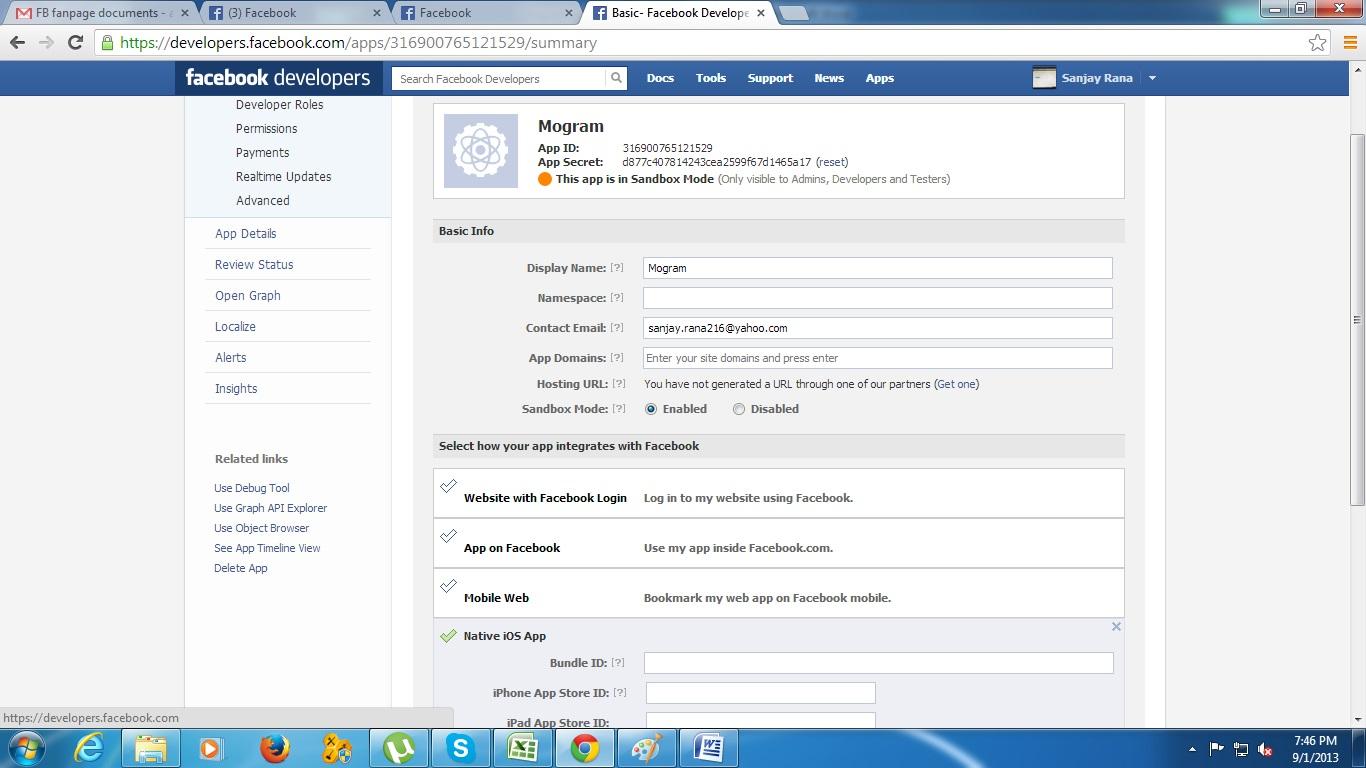The image size is (1366, 768).
Task: Open Insights in the sidebar
Action: pyautogui.click(x=236, y=389)
